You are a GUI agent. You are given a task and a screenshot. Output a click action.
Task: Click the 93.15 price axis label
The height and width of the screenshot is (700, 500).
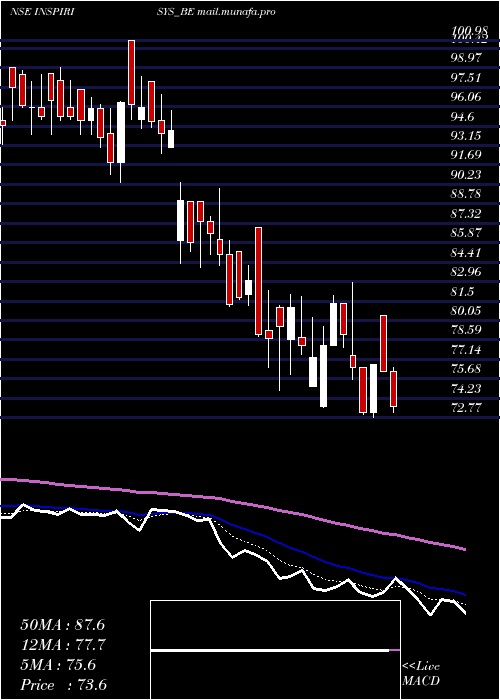(466, 135)
